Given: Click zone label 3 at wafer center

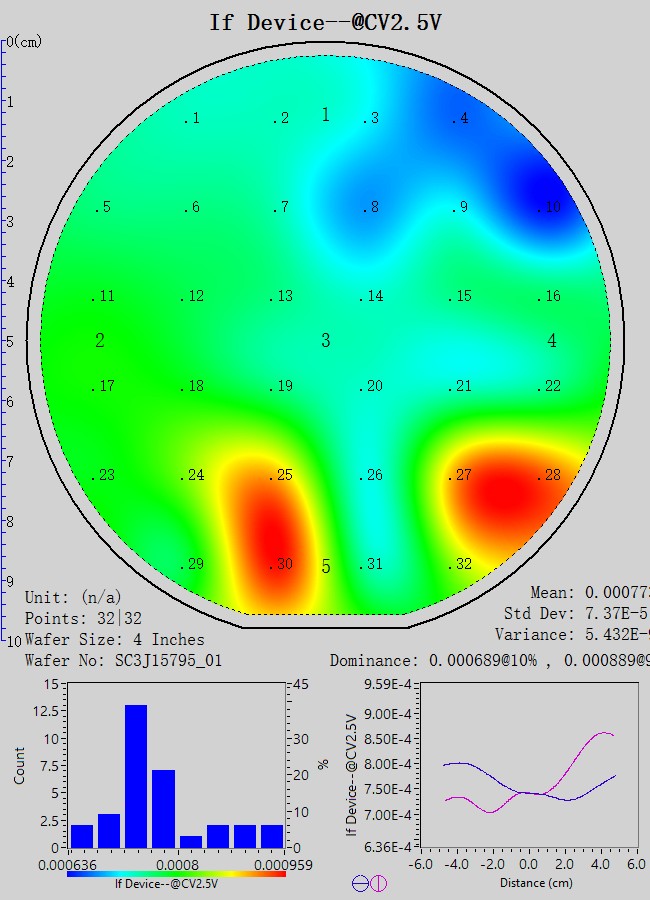Looking at the screenshot, I should coord(325,341).
